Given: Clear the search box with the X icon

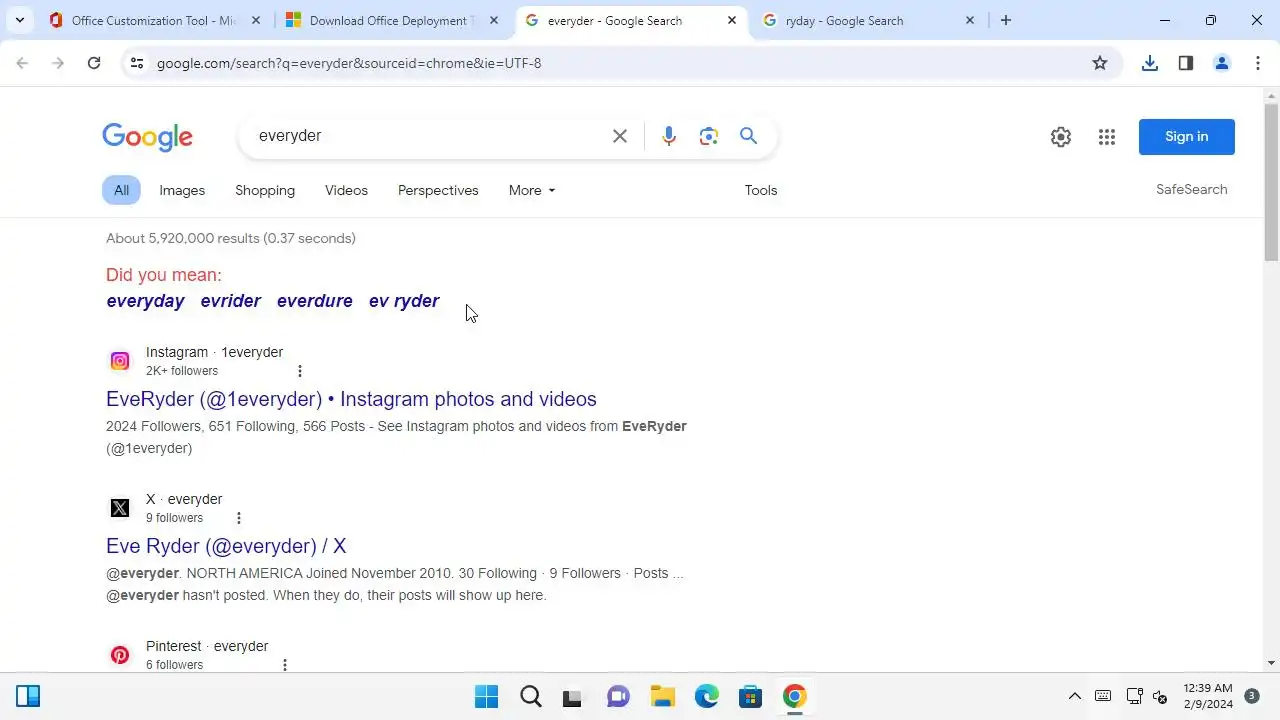Looking at the screenshot, I should click(x=620, y=136).
